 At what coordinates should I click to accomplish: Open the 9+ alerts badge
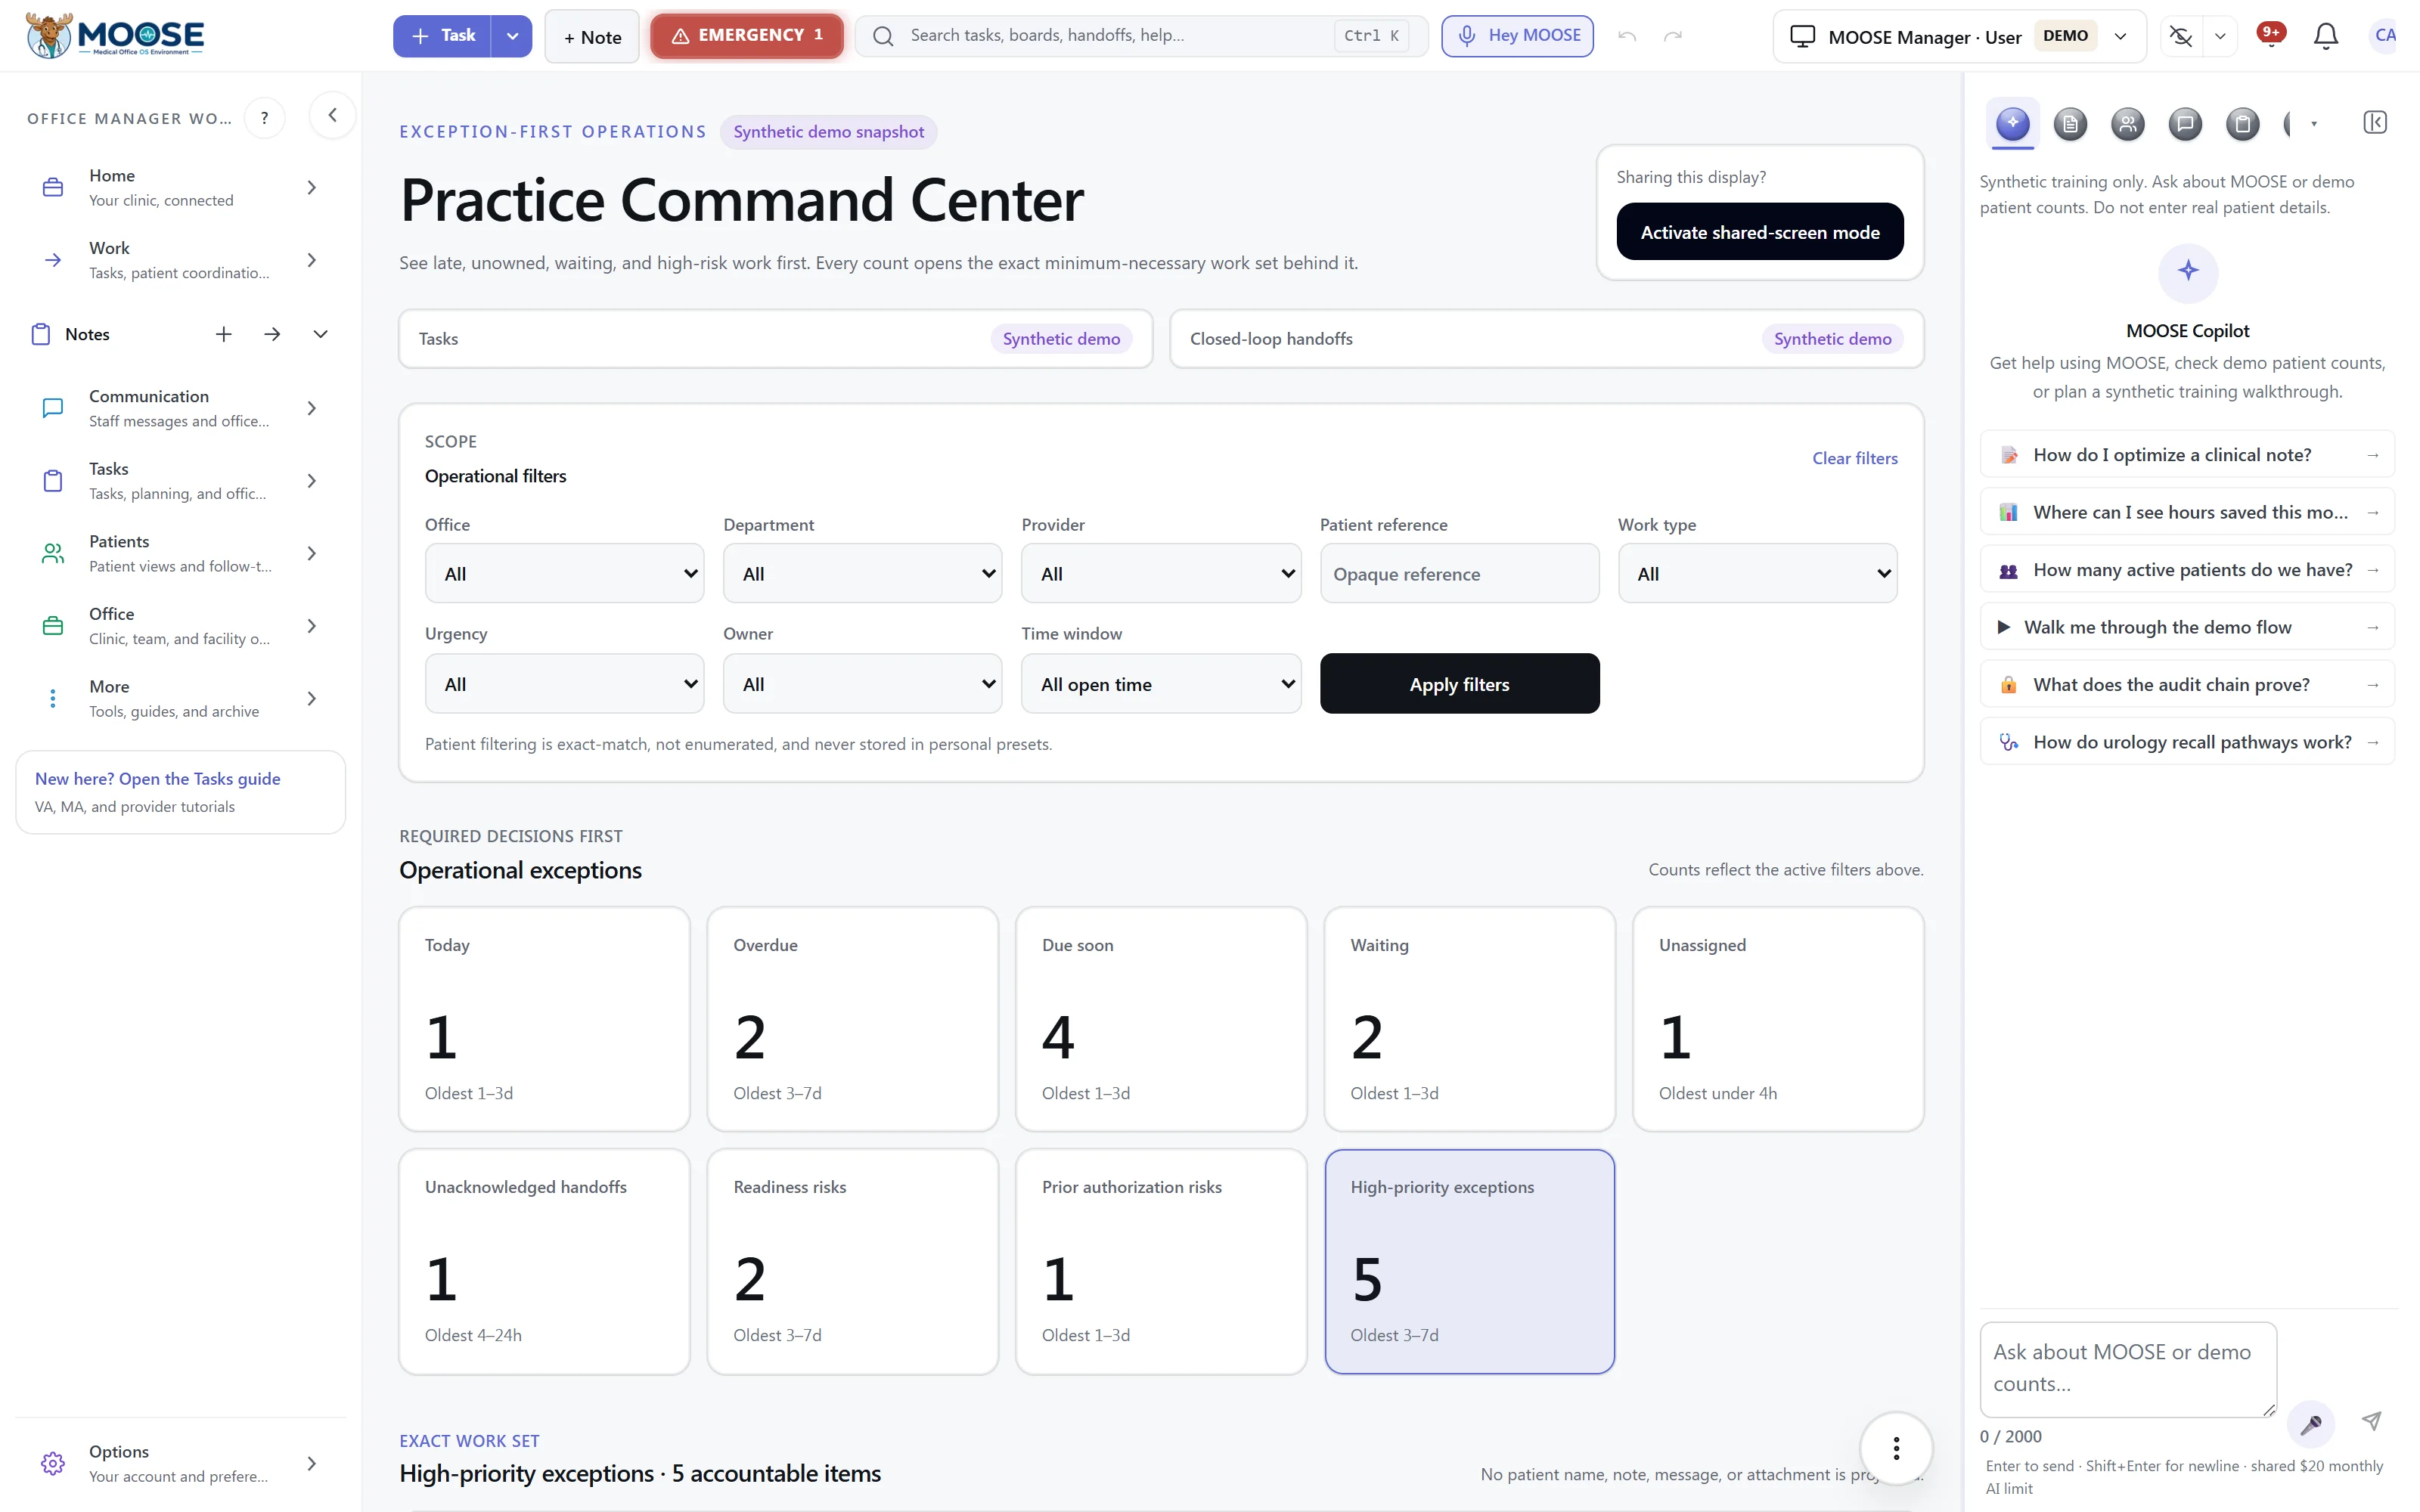(2271, 34)
